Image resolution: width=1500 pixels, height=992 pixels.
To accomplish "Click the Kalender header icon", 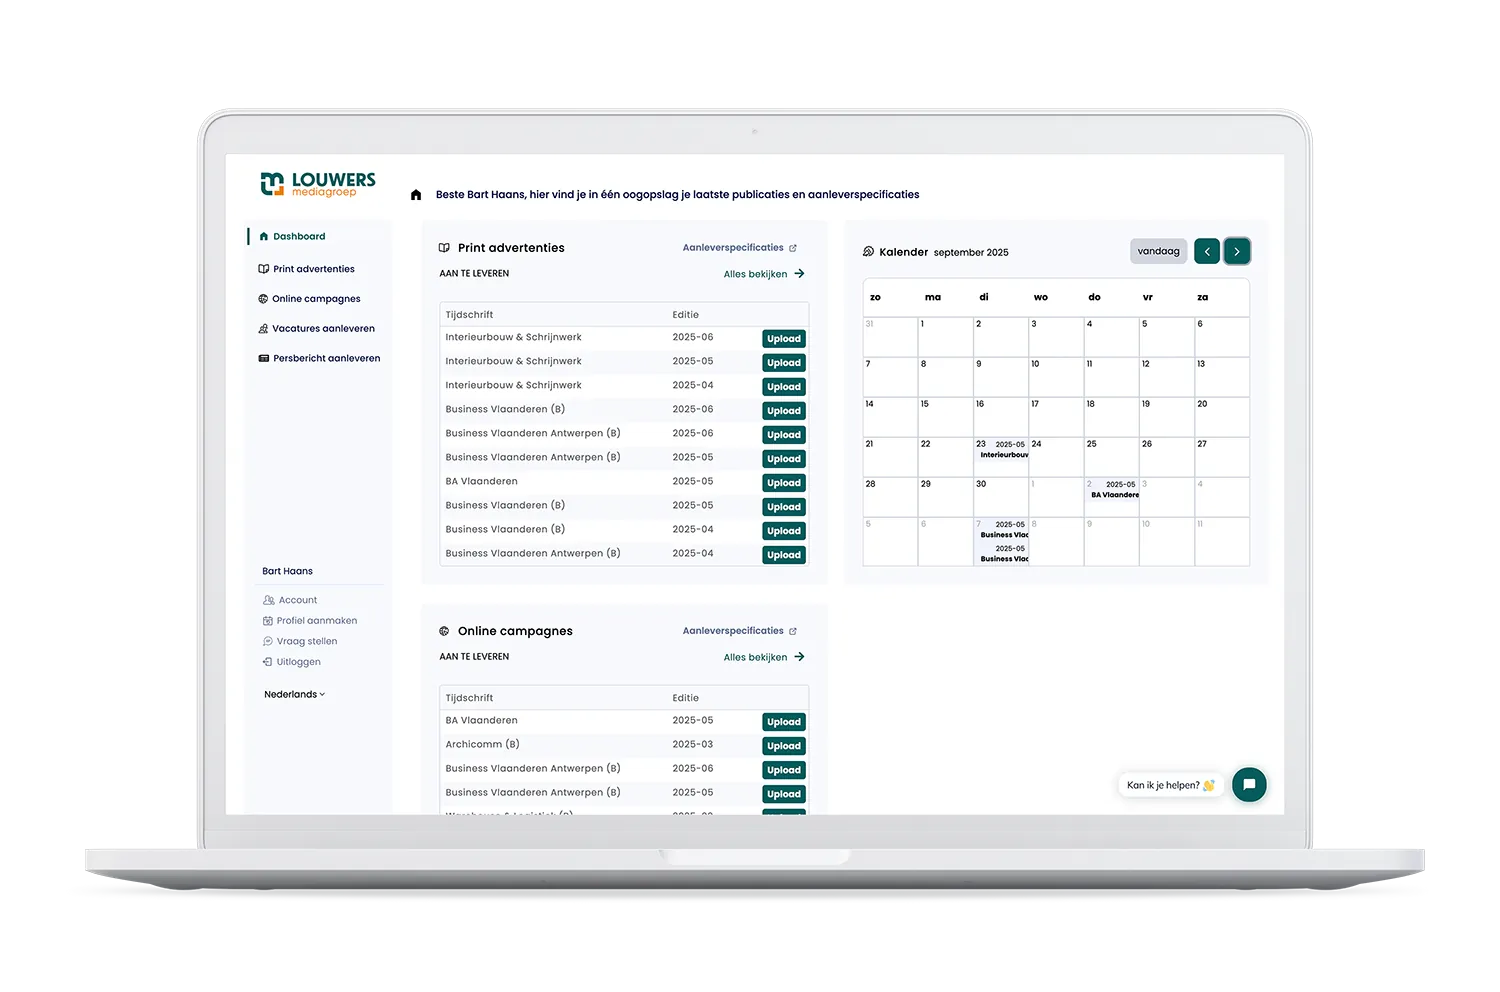I will tap(868, 252).
